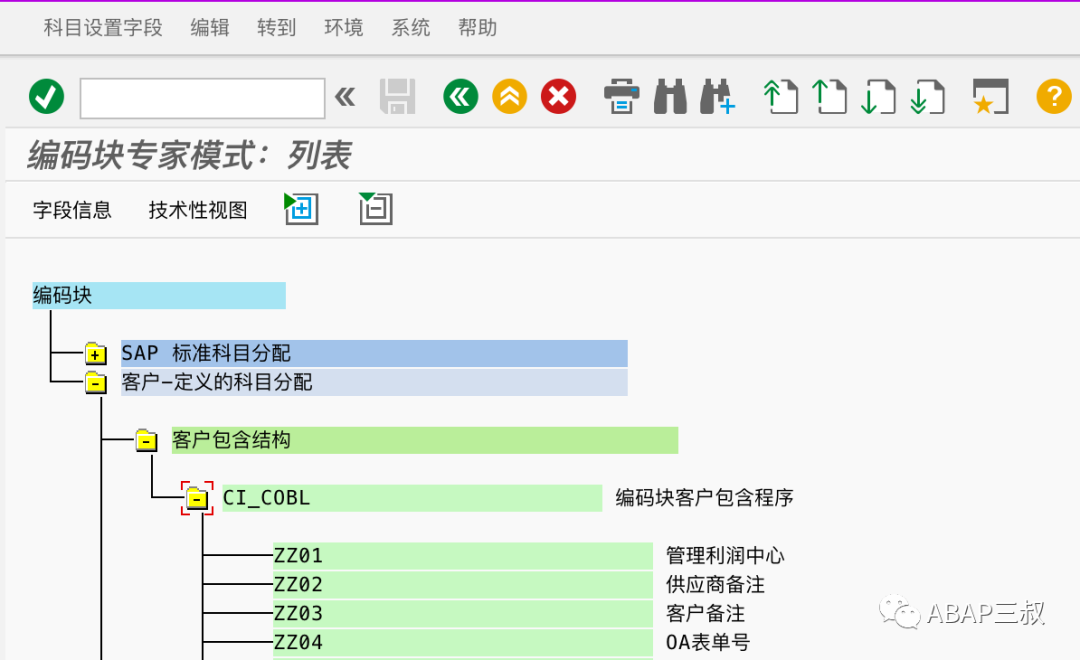Click the yellow Exit icon

click(x=510, y=96)
